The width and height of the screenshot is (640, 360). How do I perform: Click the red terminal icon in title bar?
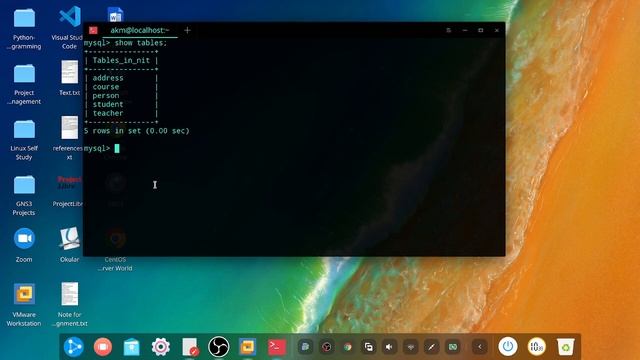point(93,30)
